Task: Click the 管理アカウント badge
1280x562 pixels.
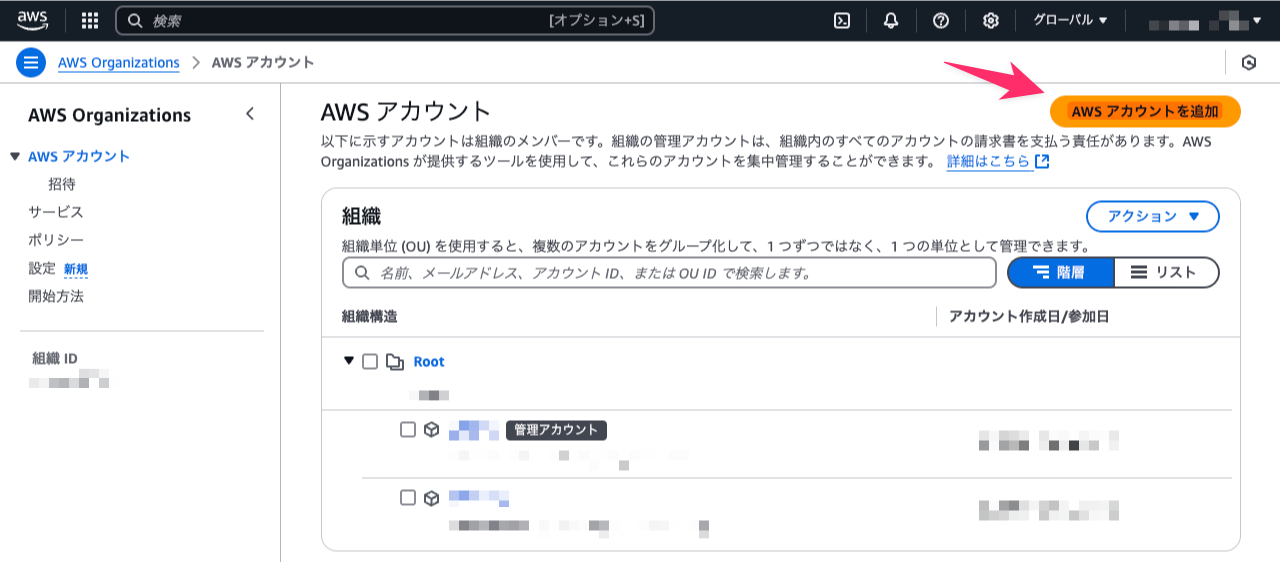Action: (557, 430)
